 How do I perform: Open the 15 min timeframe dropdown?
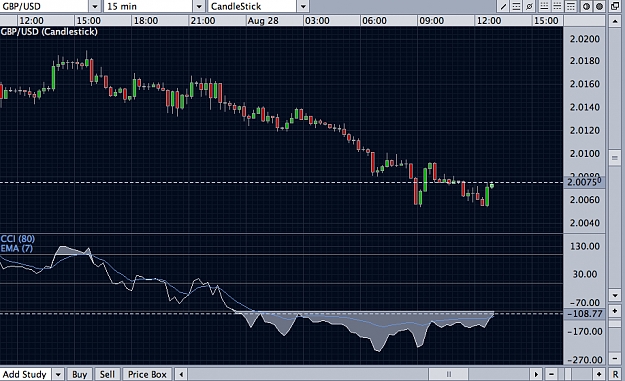click(x=199, y=6)
